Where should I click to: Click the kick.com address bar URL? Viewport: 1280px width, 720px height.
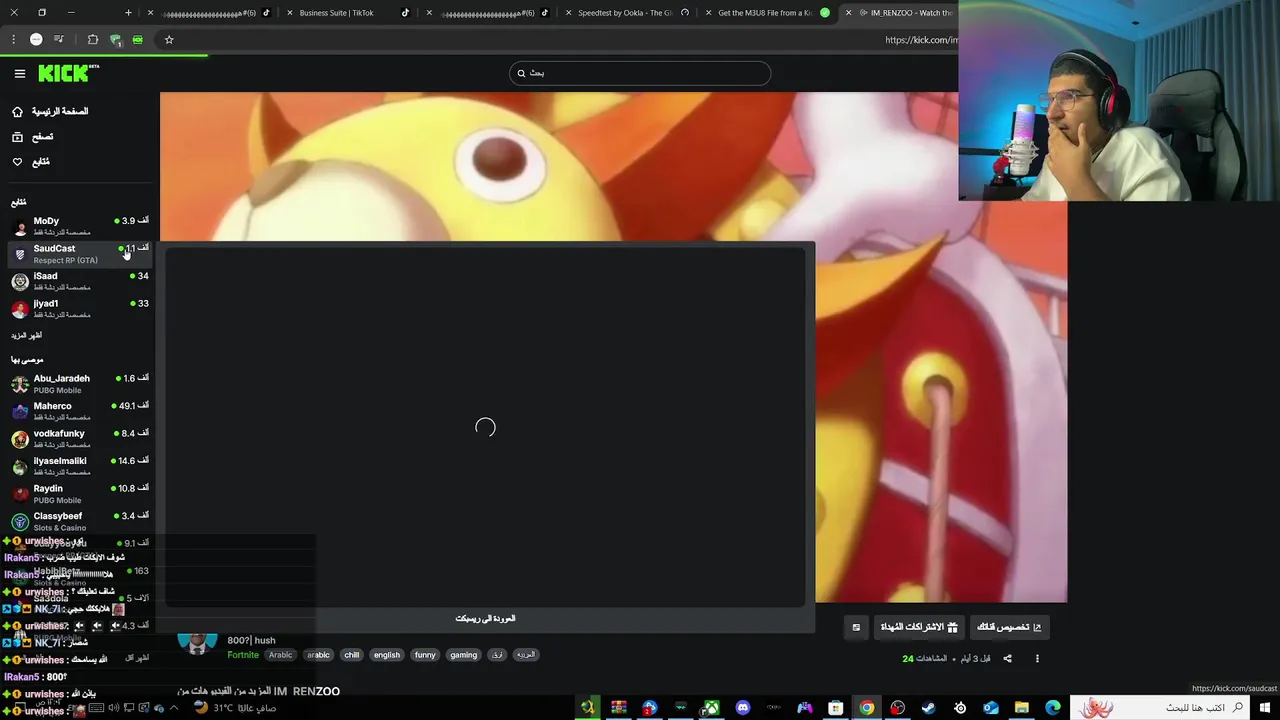click(x=921, y=40)
